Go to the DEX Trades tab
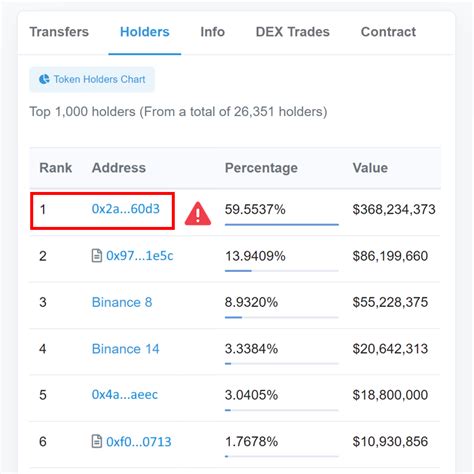This screenshot has height=474, width=474. [x=292, y=32]
